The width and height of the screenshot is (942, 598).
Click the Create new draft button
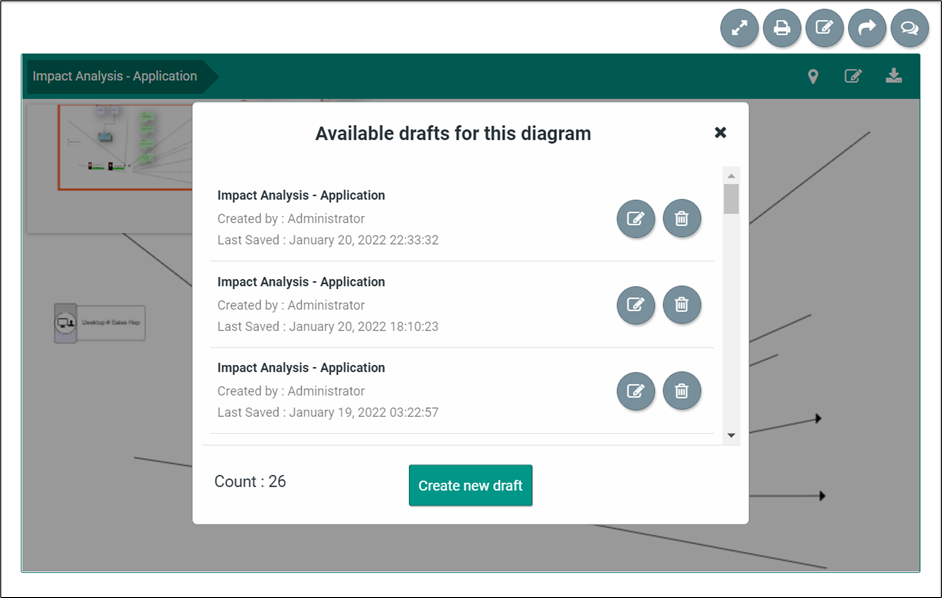pos(470,485)
